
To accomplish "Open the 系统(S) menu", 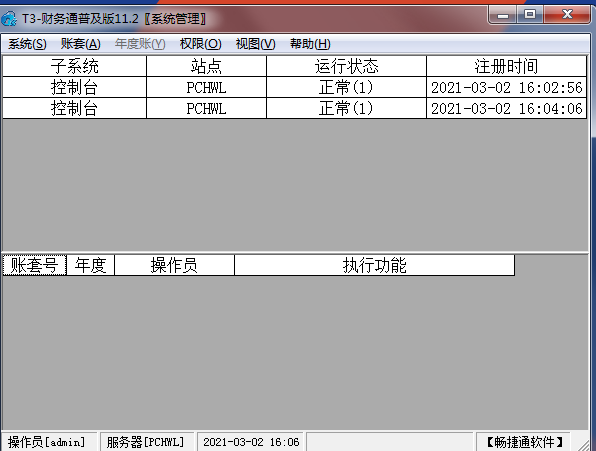I will coord(27,44).
